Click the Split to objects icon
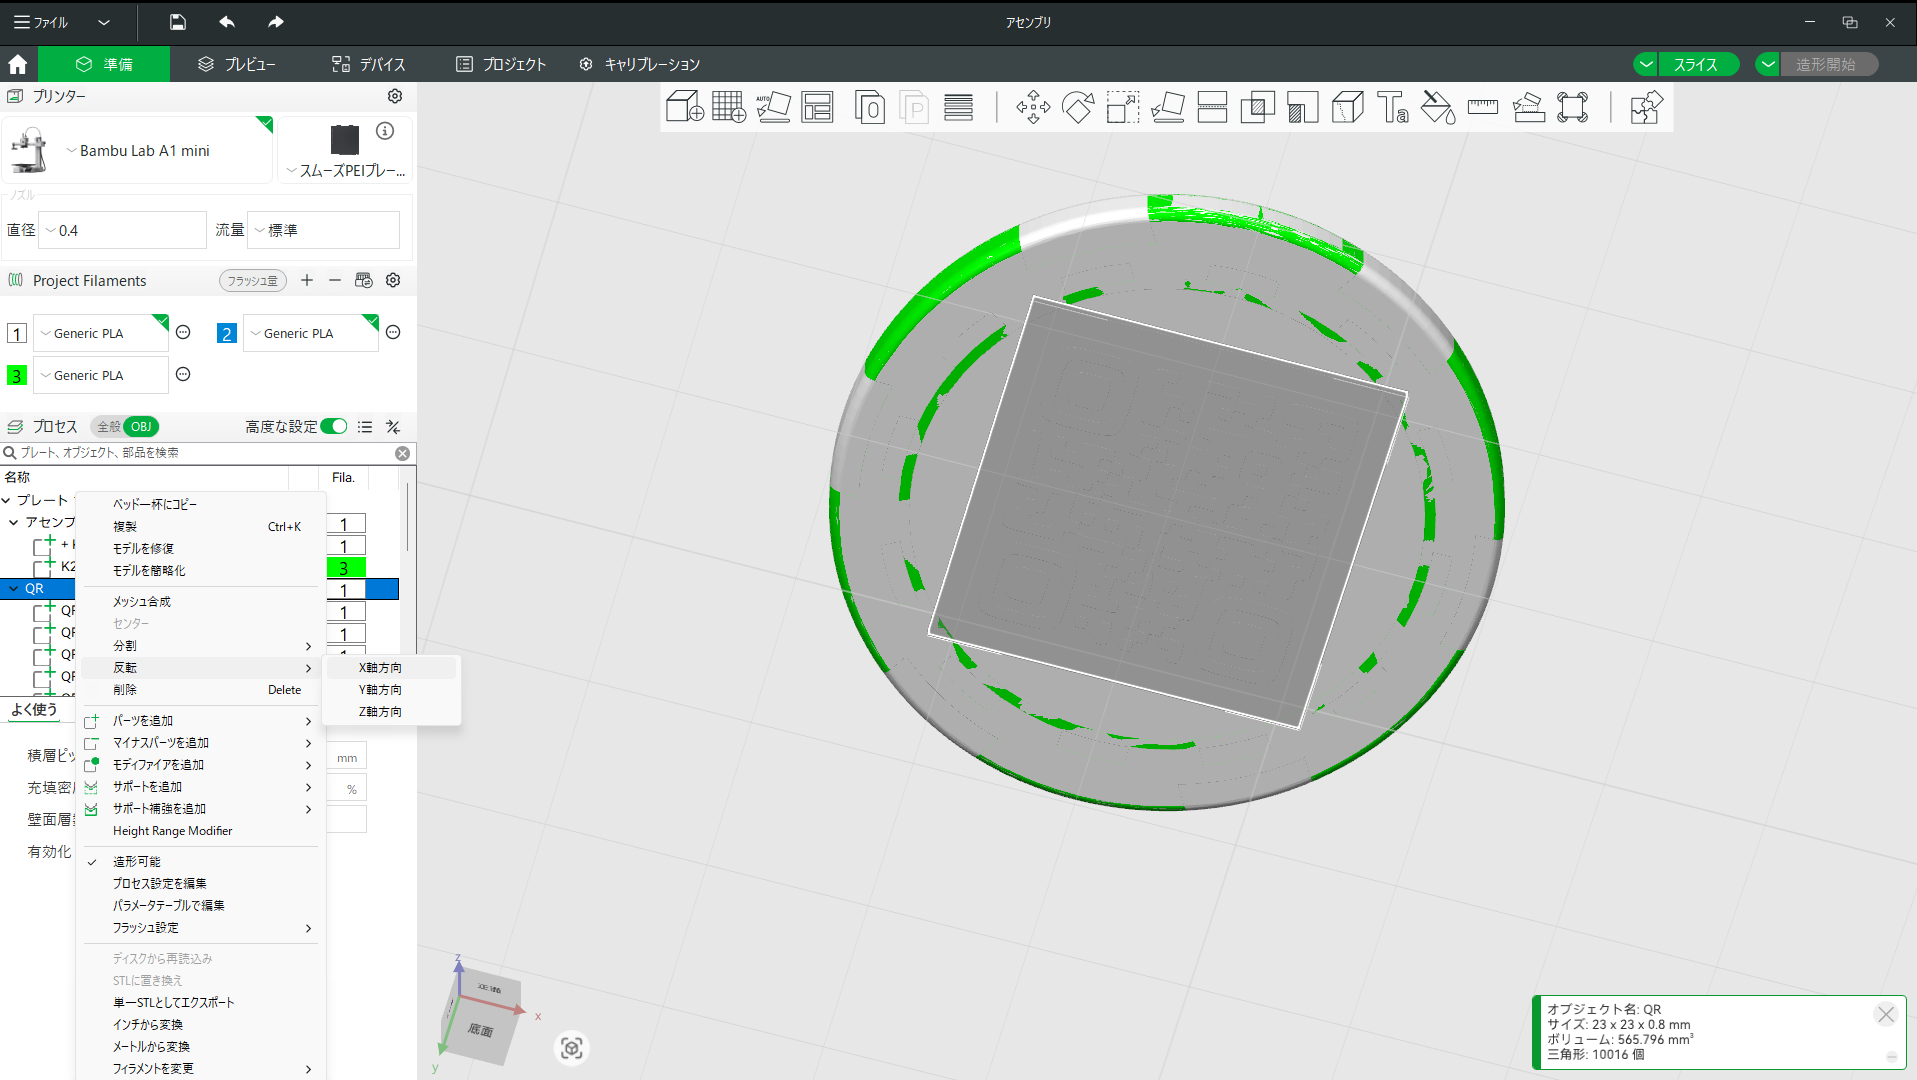 coord(870,107)
